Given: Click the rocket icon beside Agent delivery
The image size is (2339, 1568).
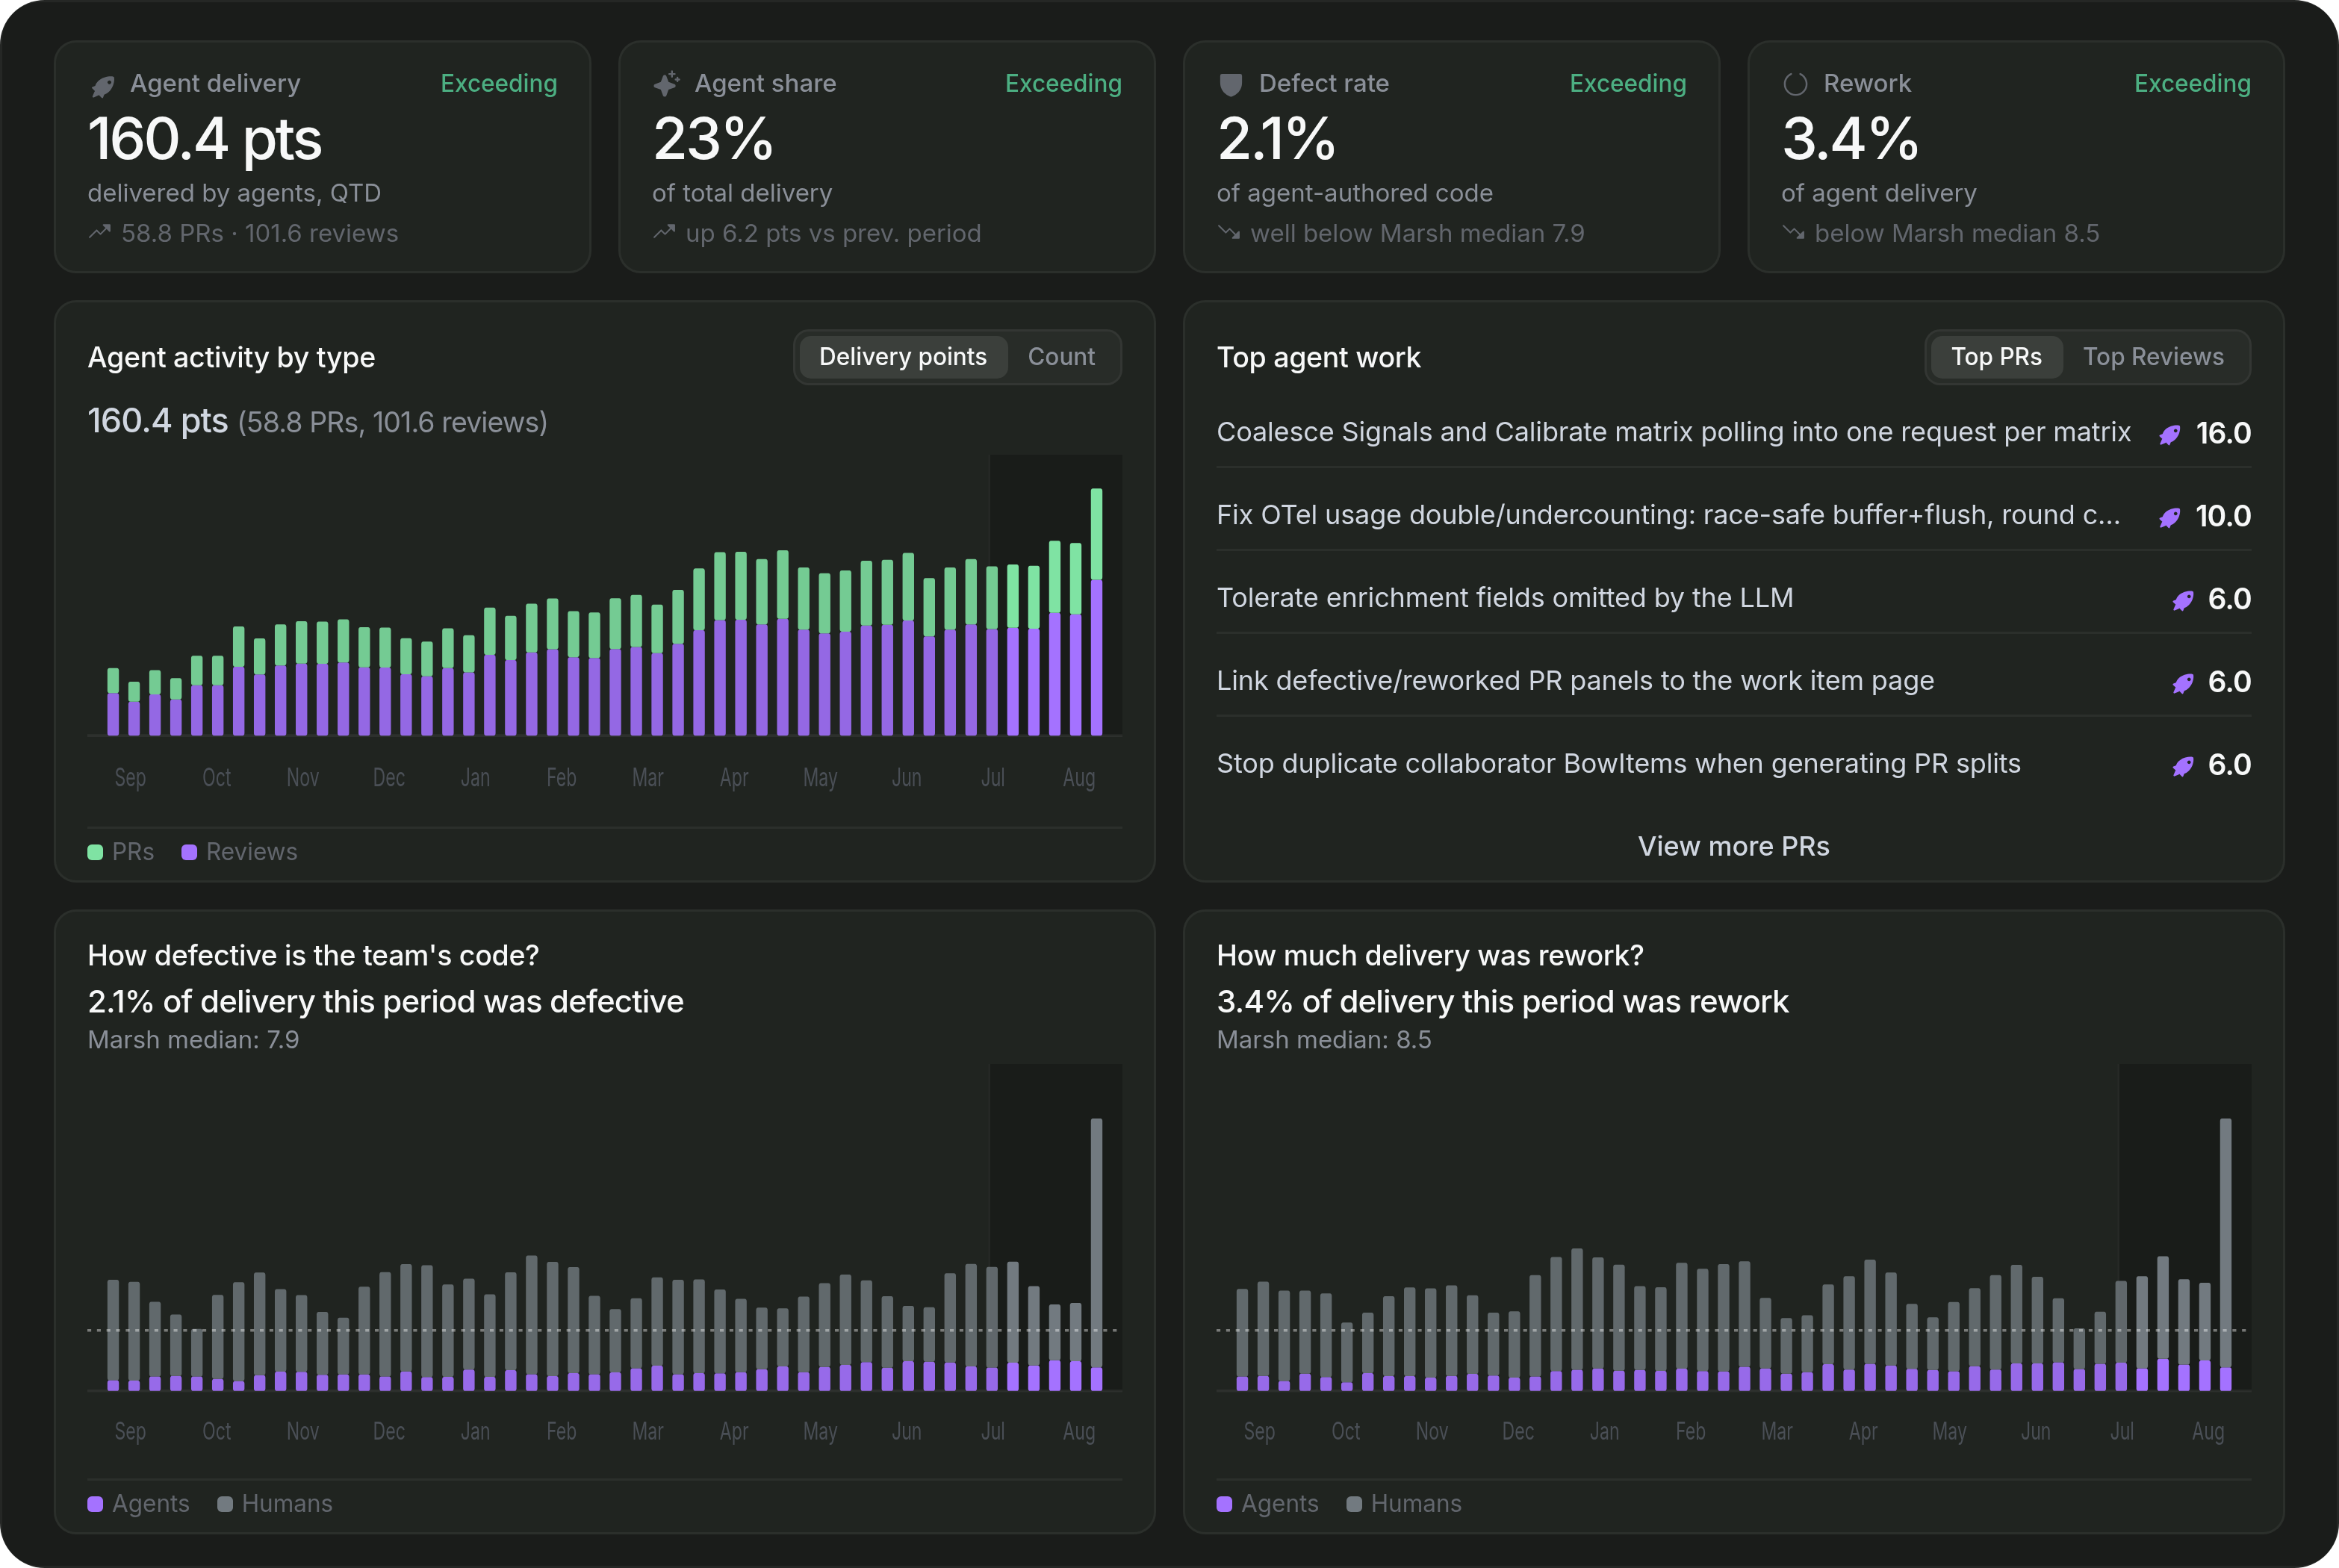Looking at the screenshot, I should [x=103, y=86].
